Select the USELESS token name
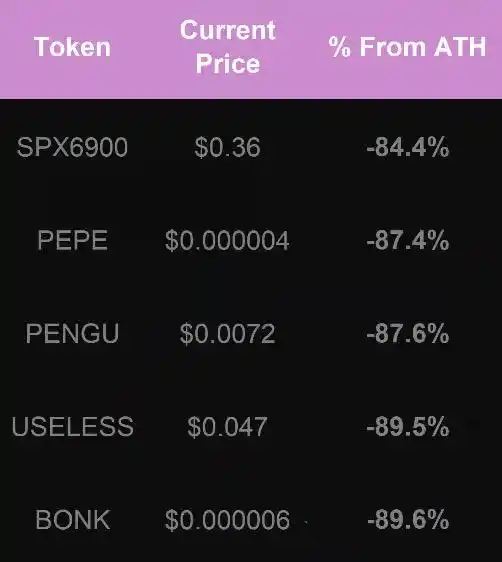502x562 pixels. [x=73, y=427]
